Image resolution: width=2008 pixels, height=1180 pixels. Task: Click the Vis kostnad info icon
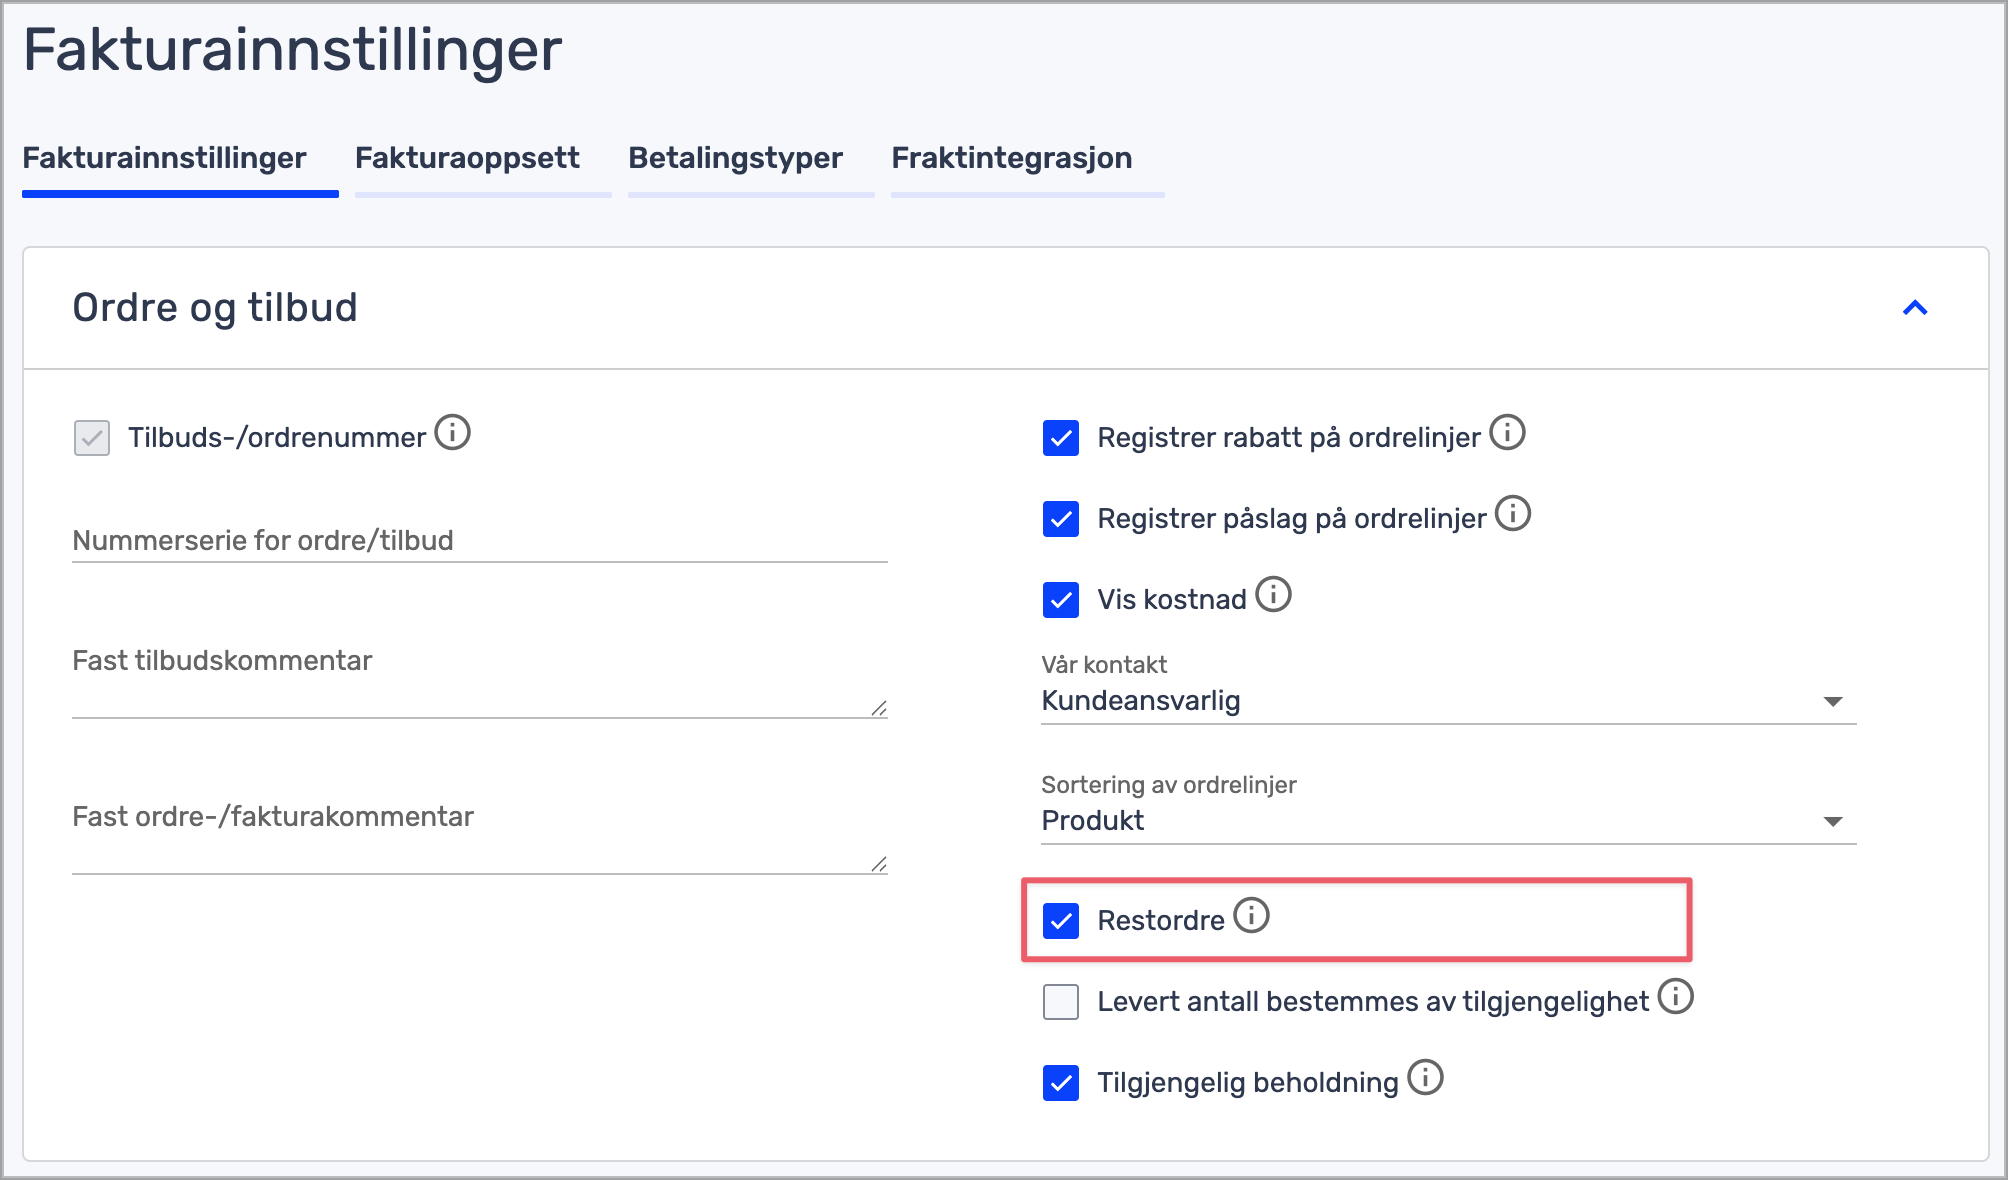pyautogui.click(x=1273, y=595)
